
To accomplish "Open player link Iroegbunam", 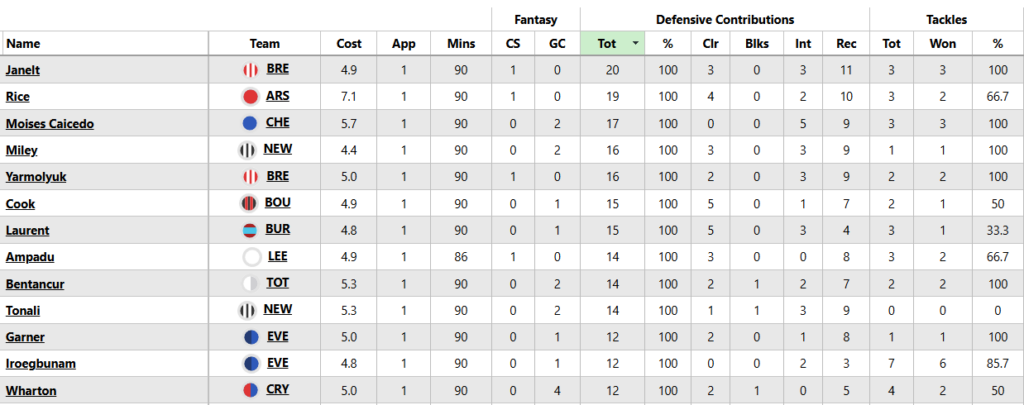I will 40,364.
